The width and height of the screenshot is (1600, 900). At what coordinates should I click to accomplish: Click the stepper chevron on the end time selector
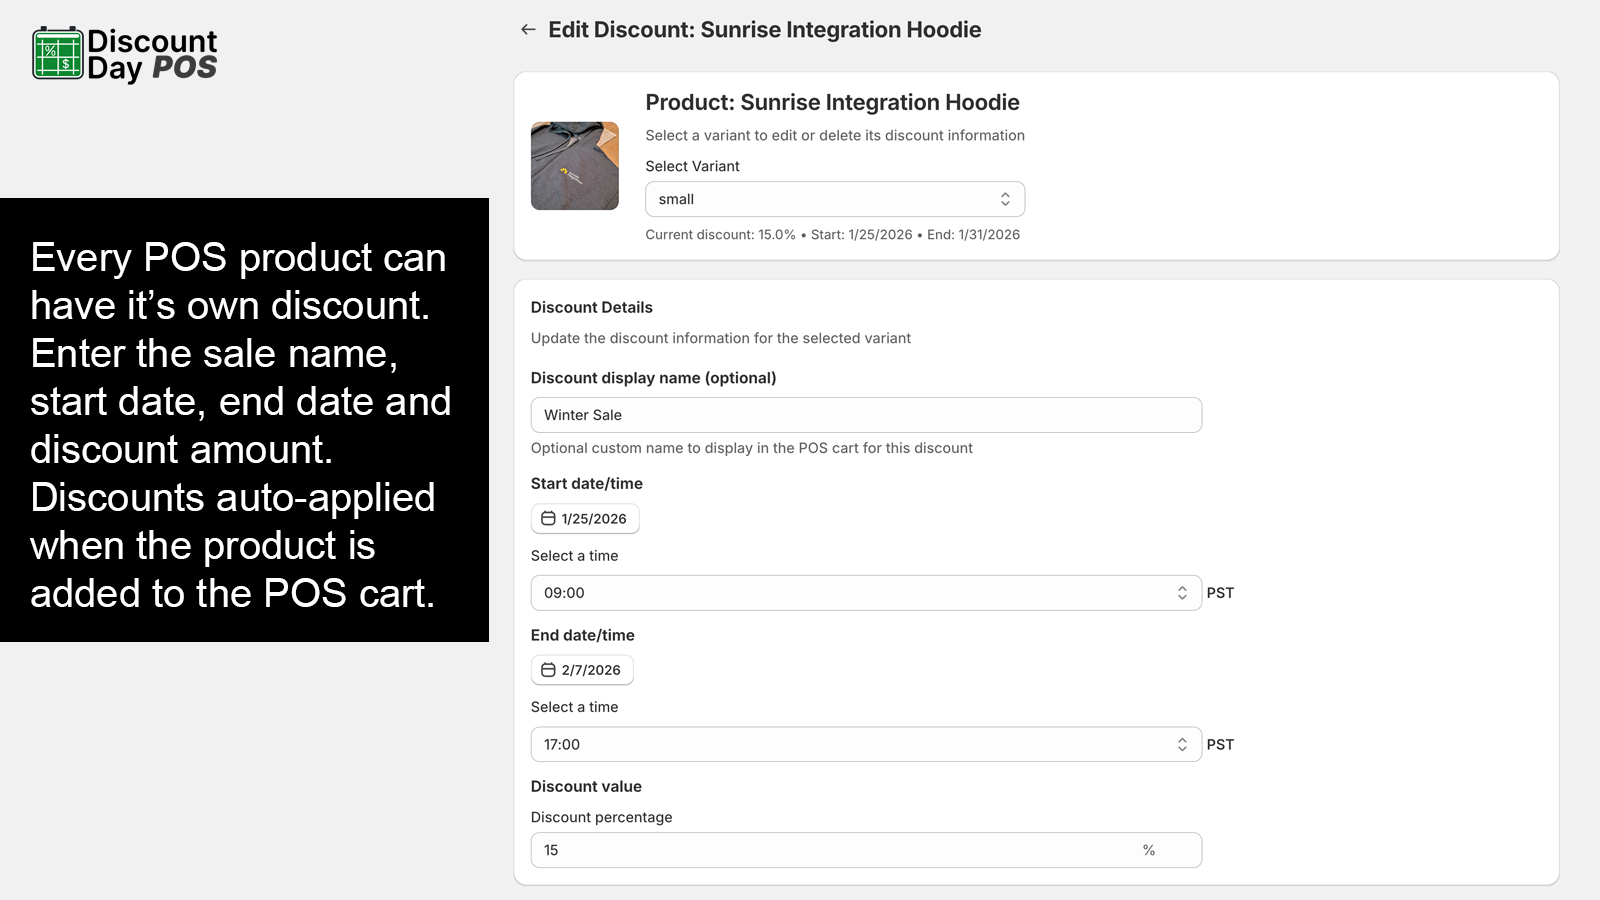click(x=1182, y=744)
